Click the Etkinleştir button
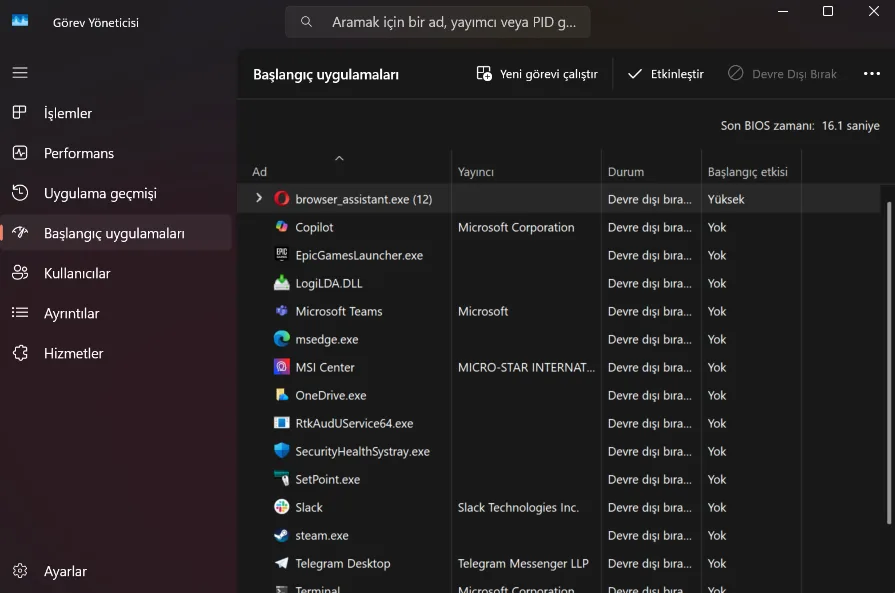This screenshot has height=593, width=895. coord(666,74)
